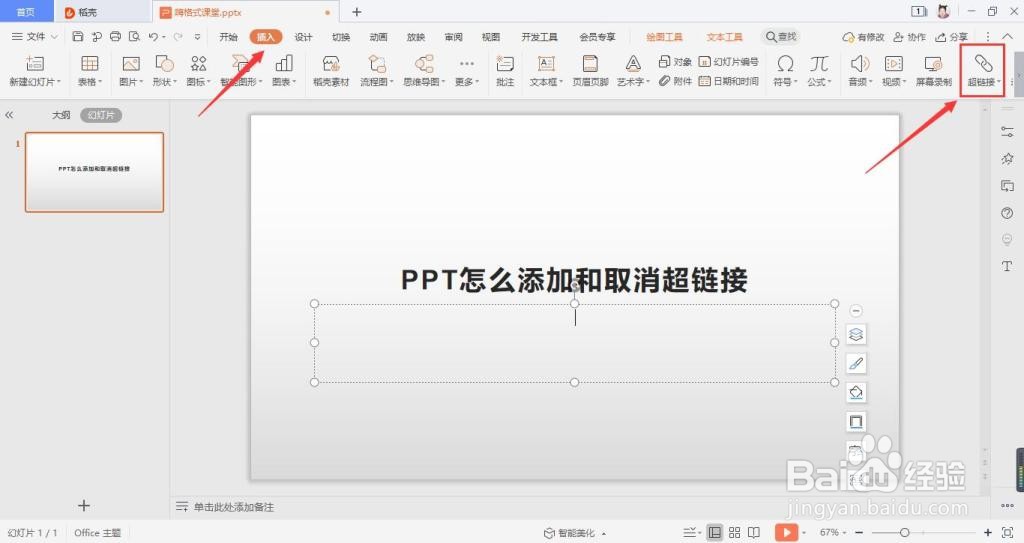Open the 文件 file menu dropdown
Screen dimensions: 1024x543
click(x=35, y=37)
